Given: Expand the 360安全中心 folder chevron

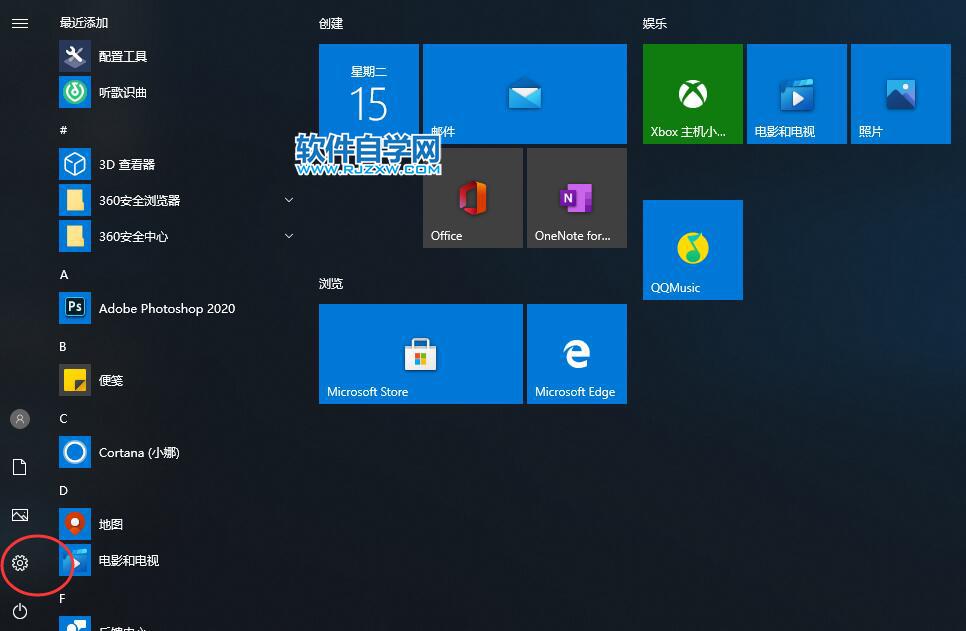Looking at the screenshot, I should click(289, 236).
